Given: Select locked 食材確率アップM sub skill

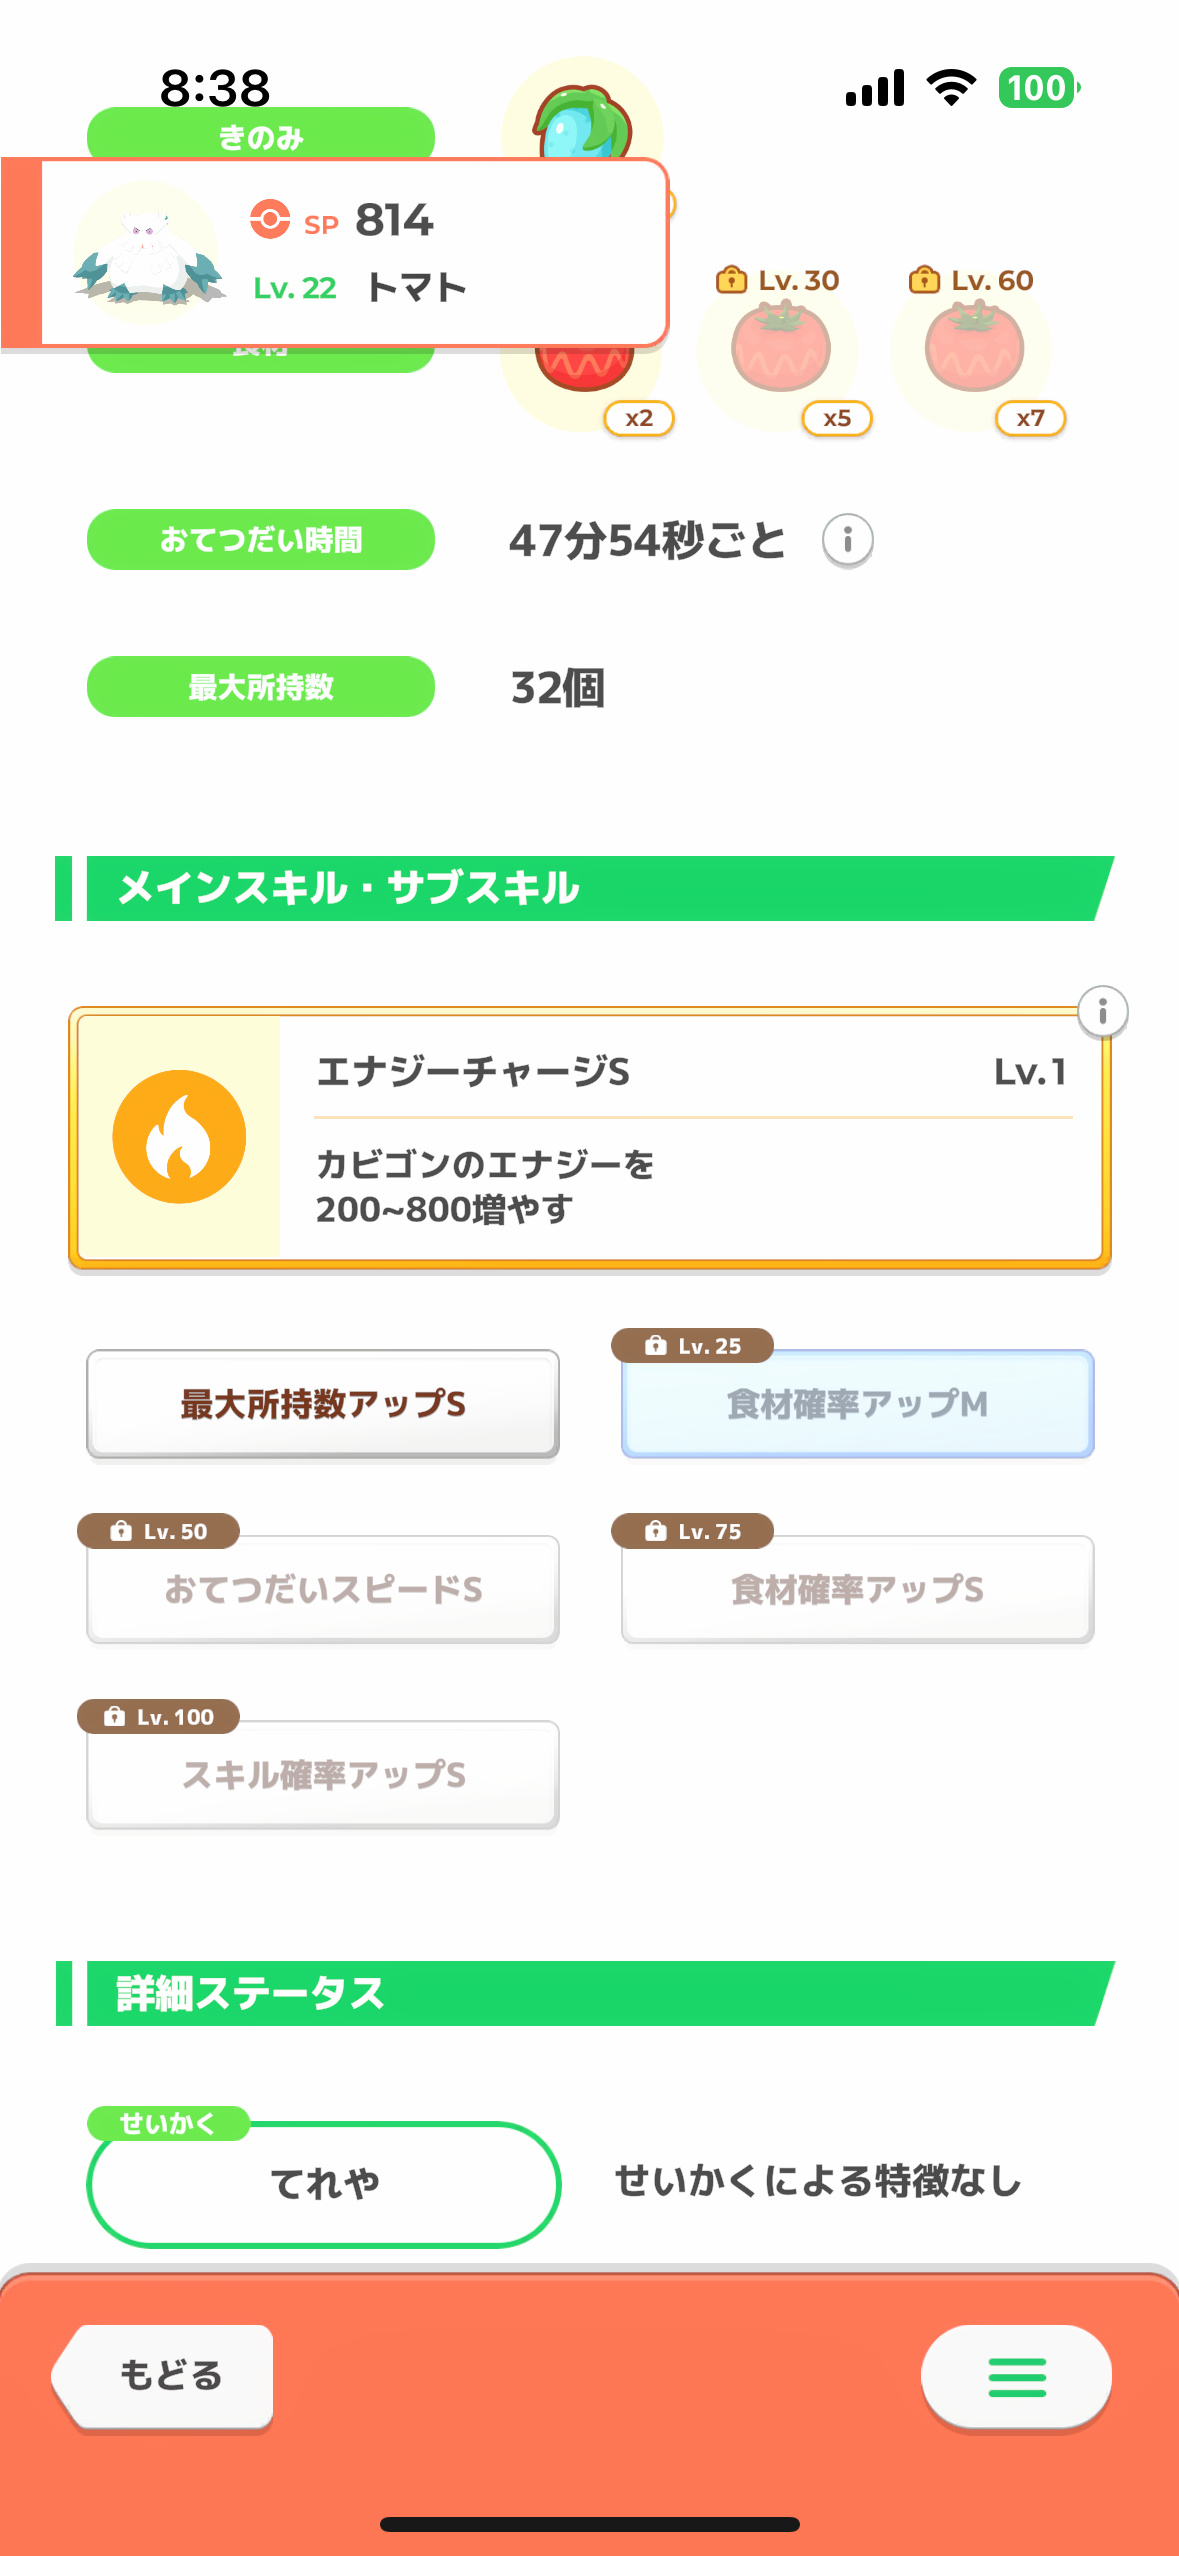Looking at the screenshot, I should tap(857, 1404).
